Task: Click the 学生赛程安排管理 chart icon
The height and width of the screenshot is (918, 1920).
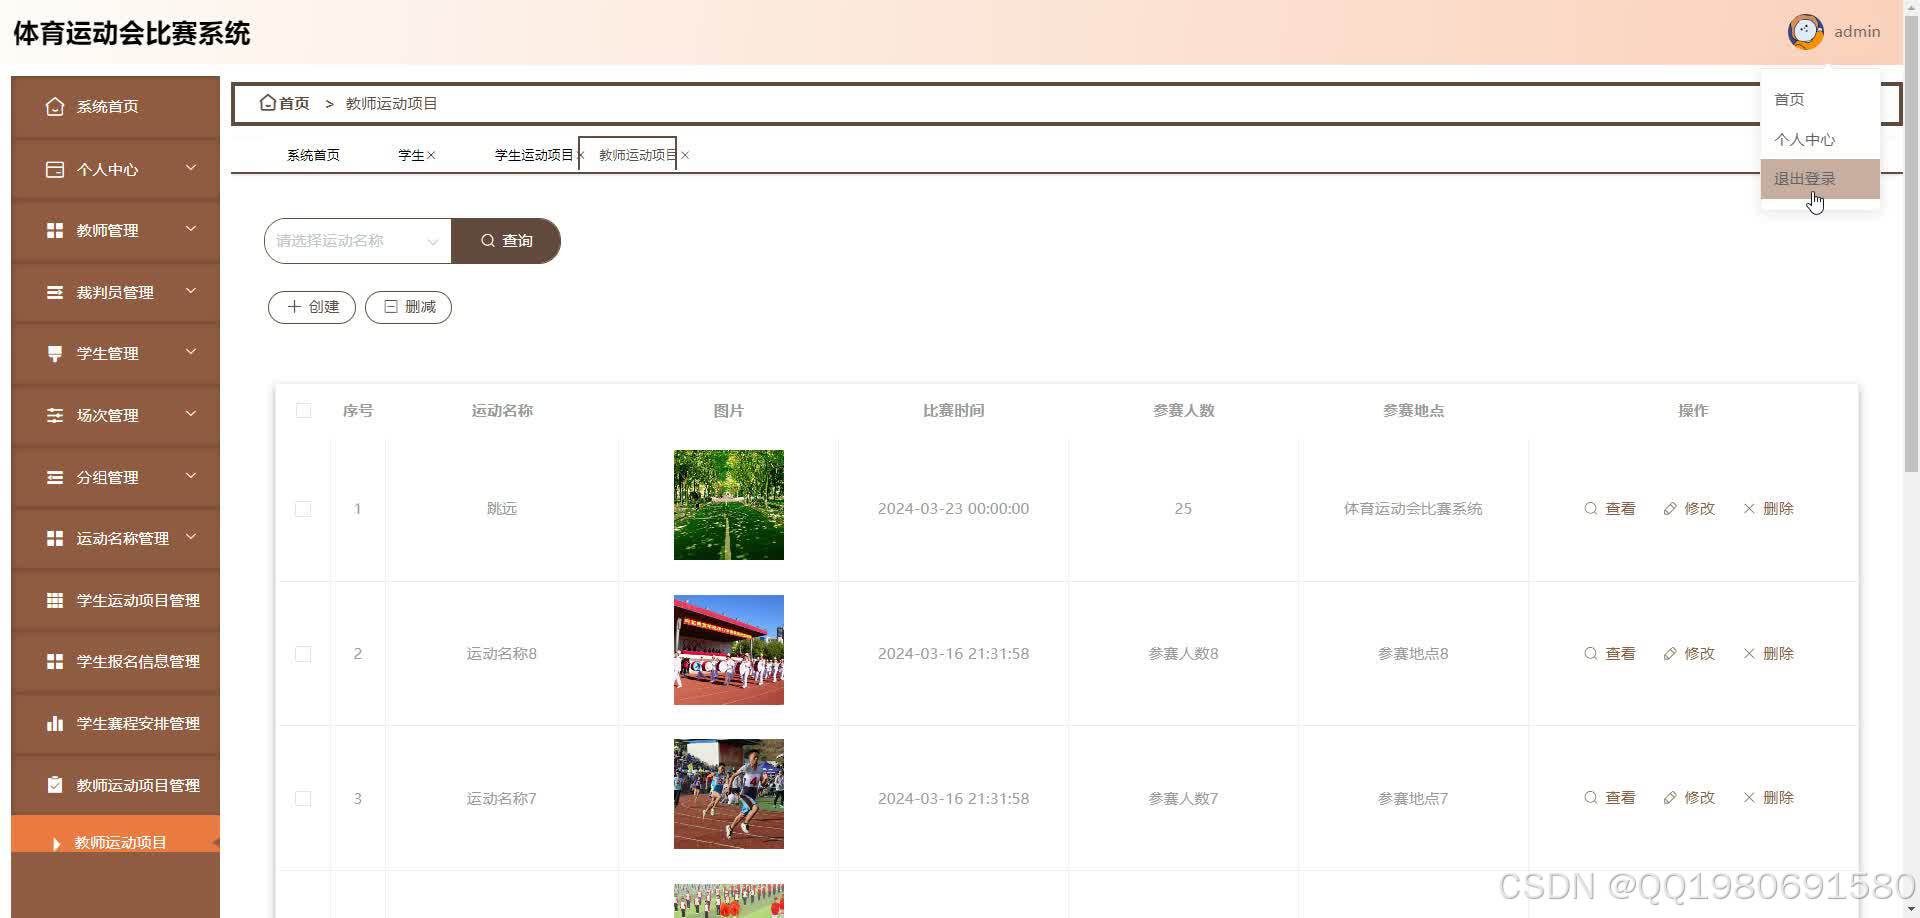Action: [55, 723]
